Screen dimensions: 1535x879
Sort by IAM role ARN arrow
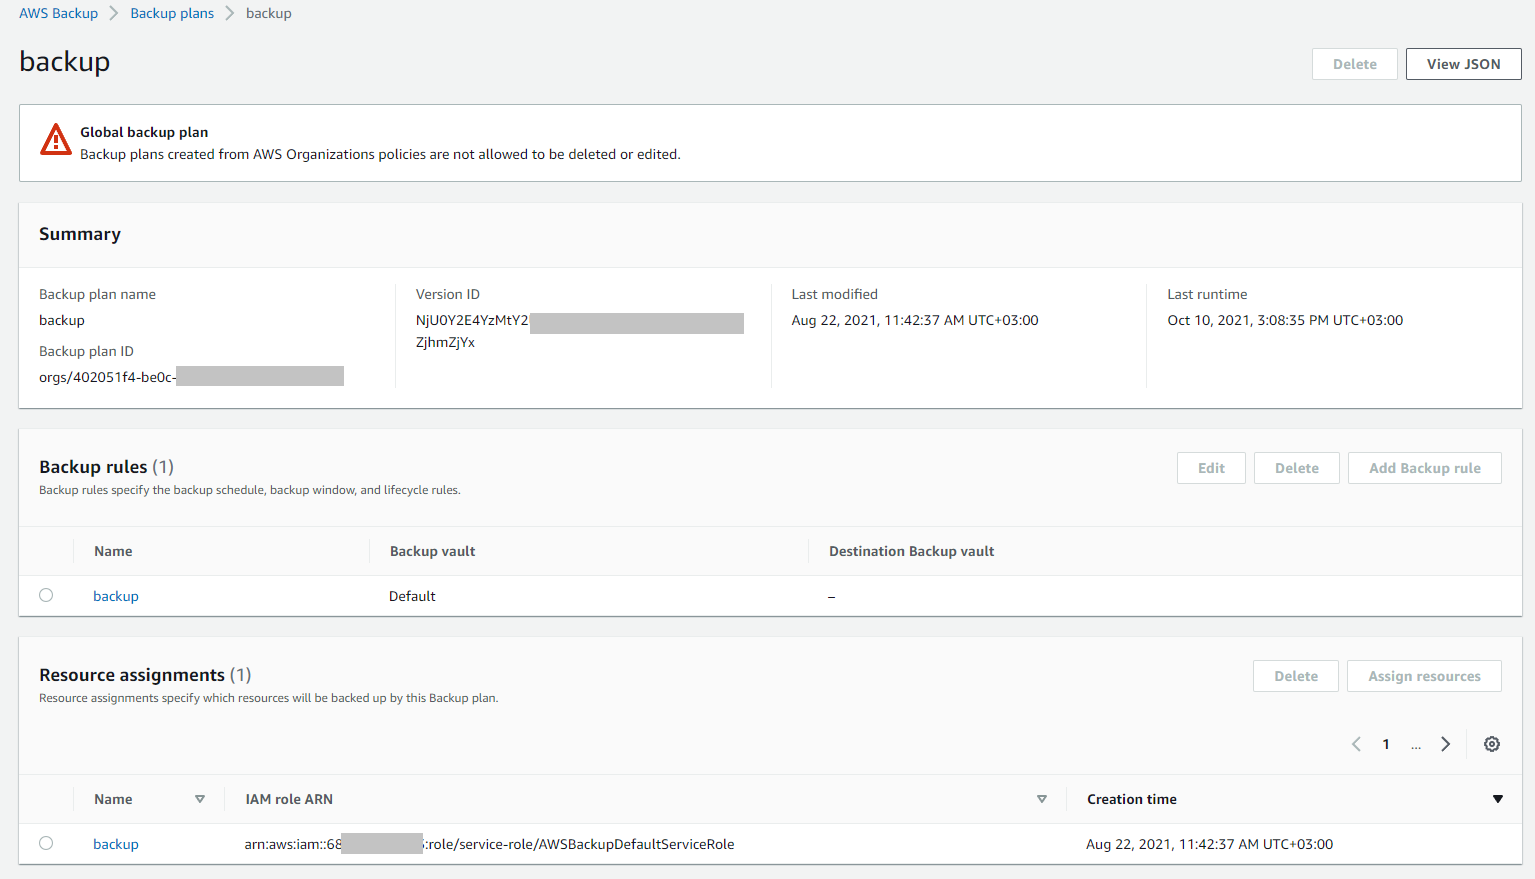point(1042,799)
